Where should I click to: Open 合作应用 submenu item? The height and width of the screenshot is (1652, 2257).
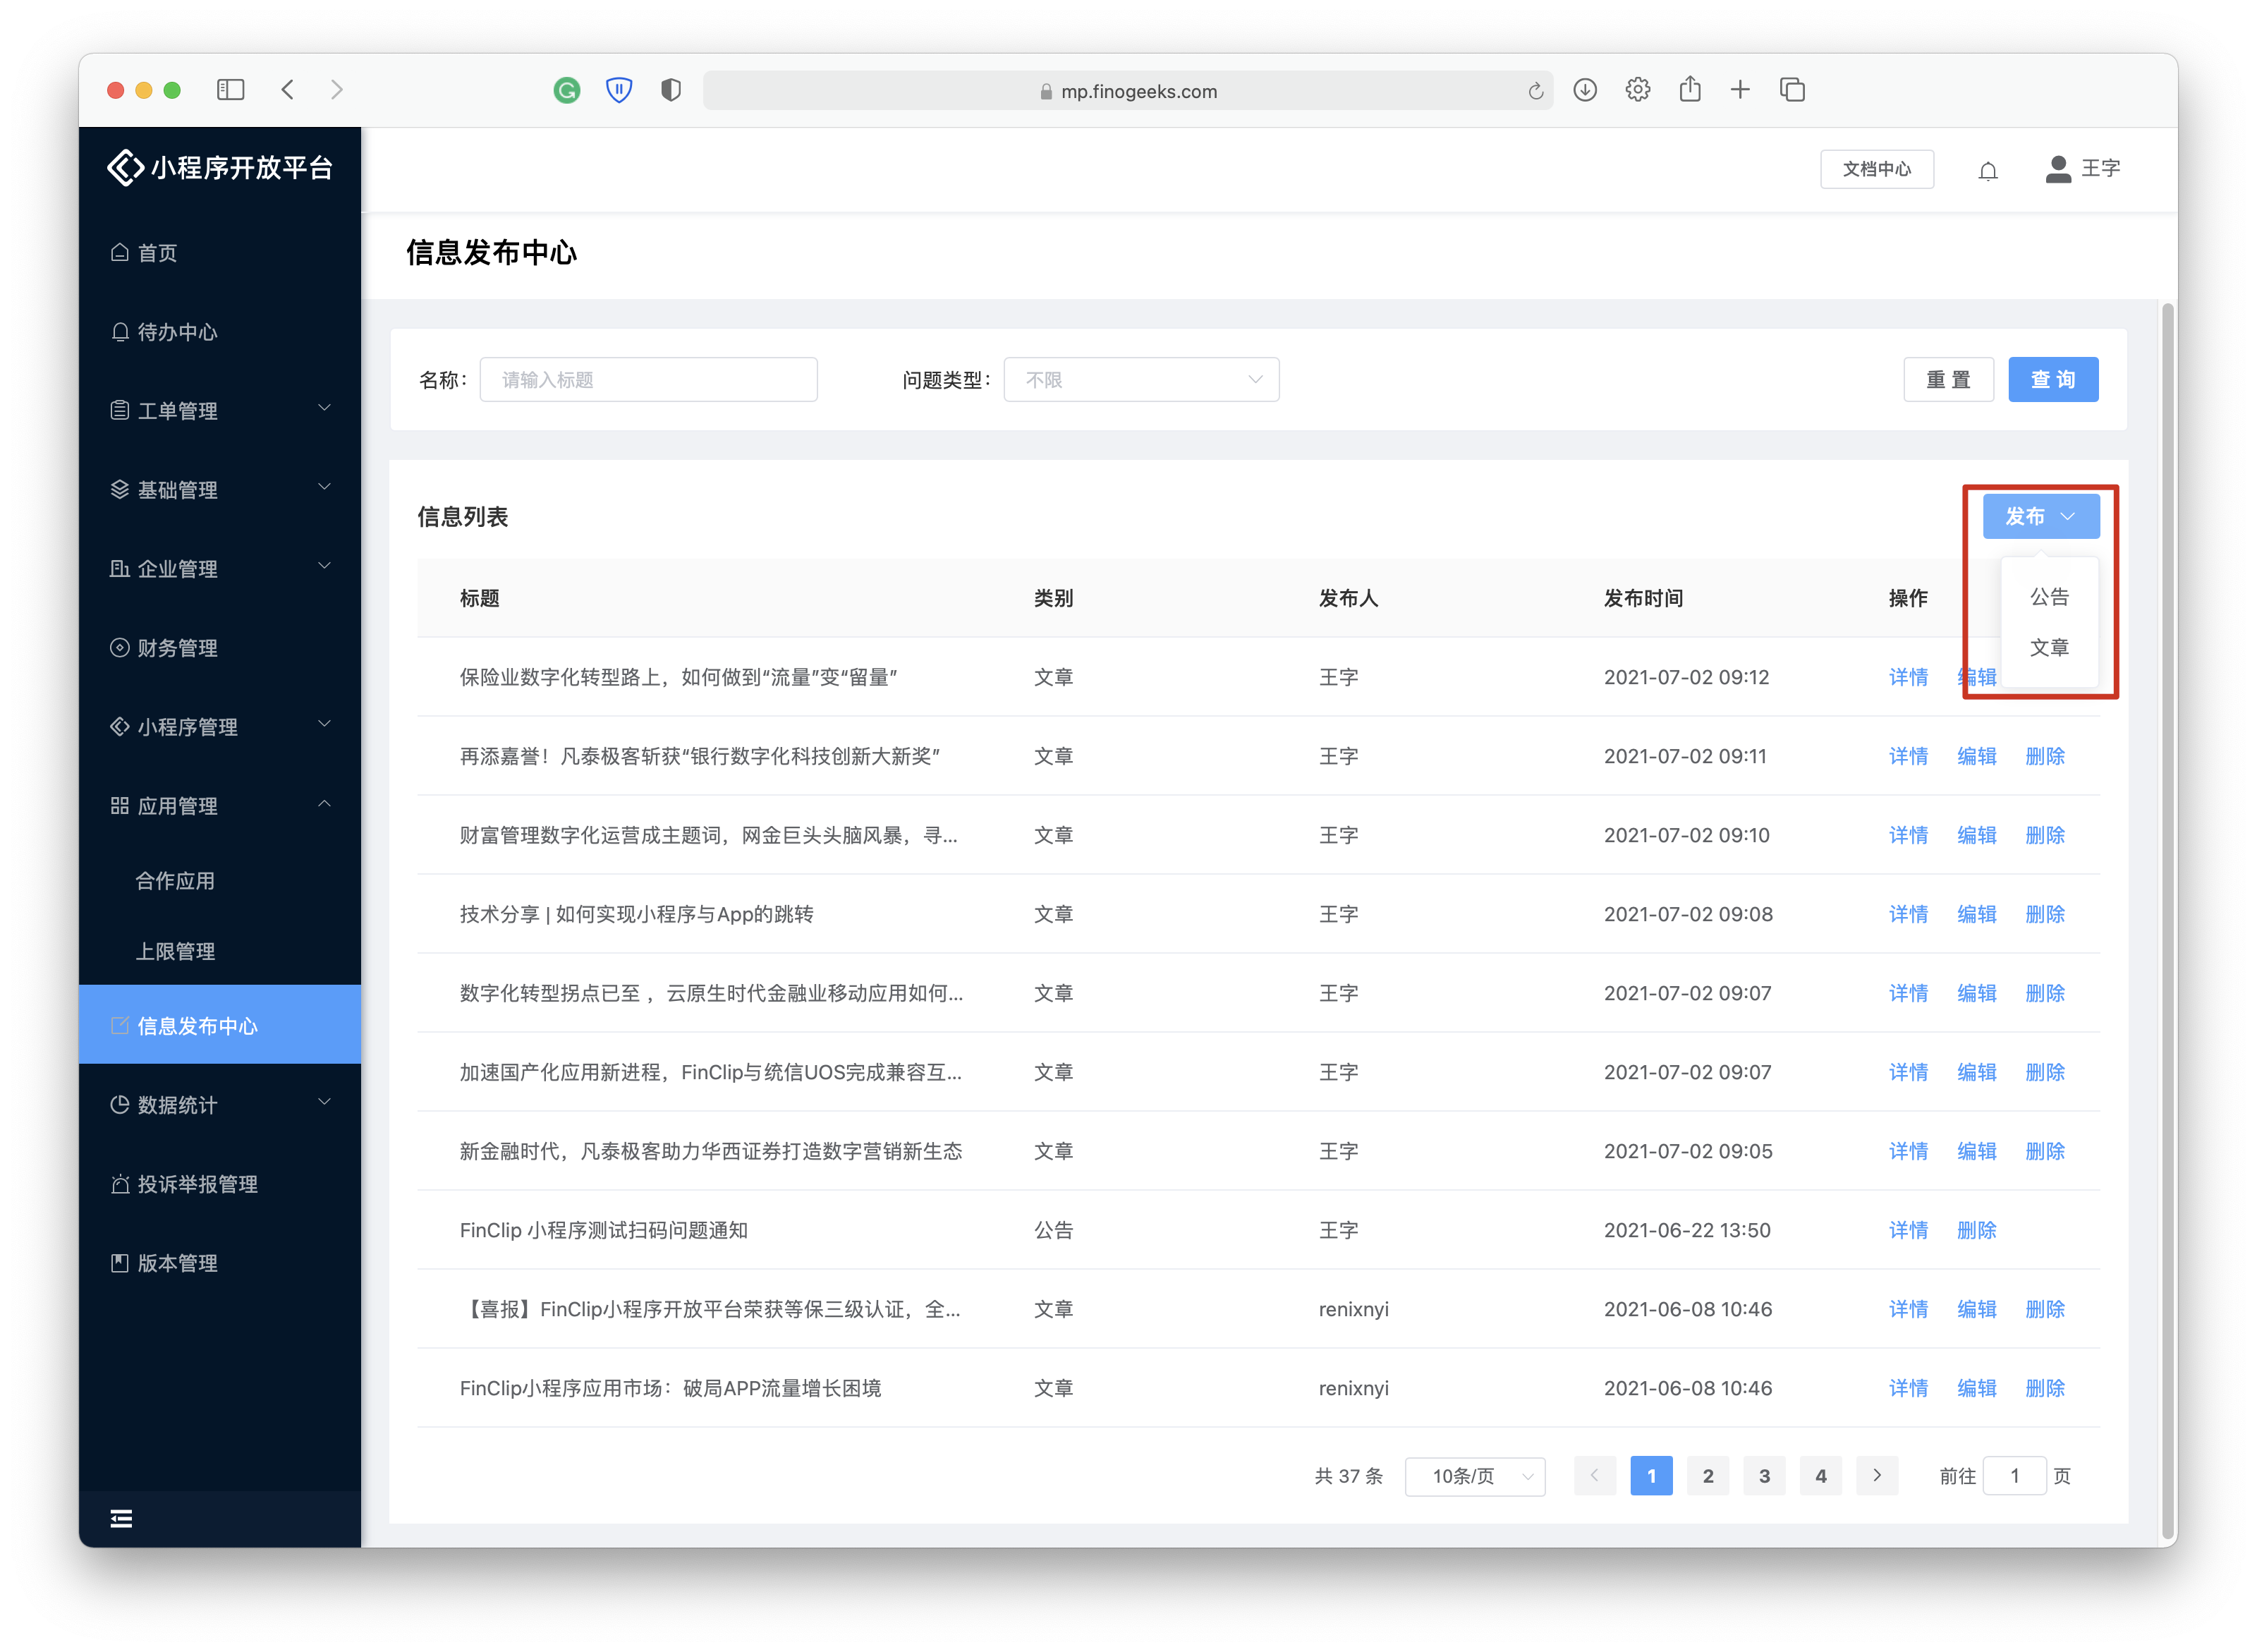coord(220,881)
